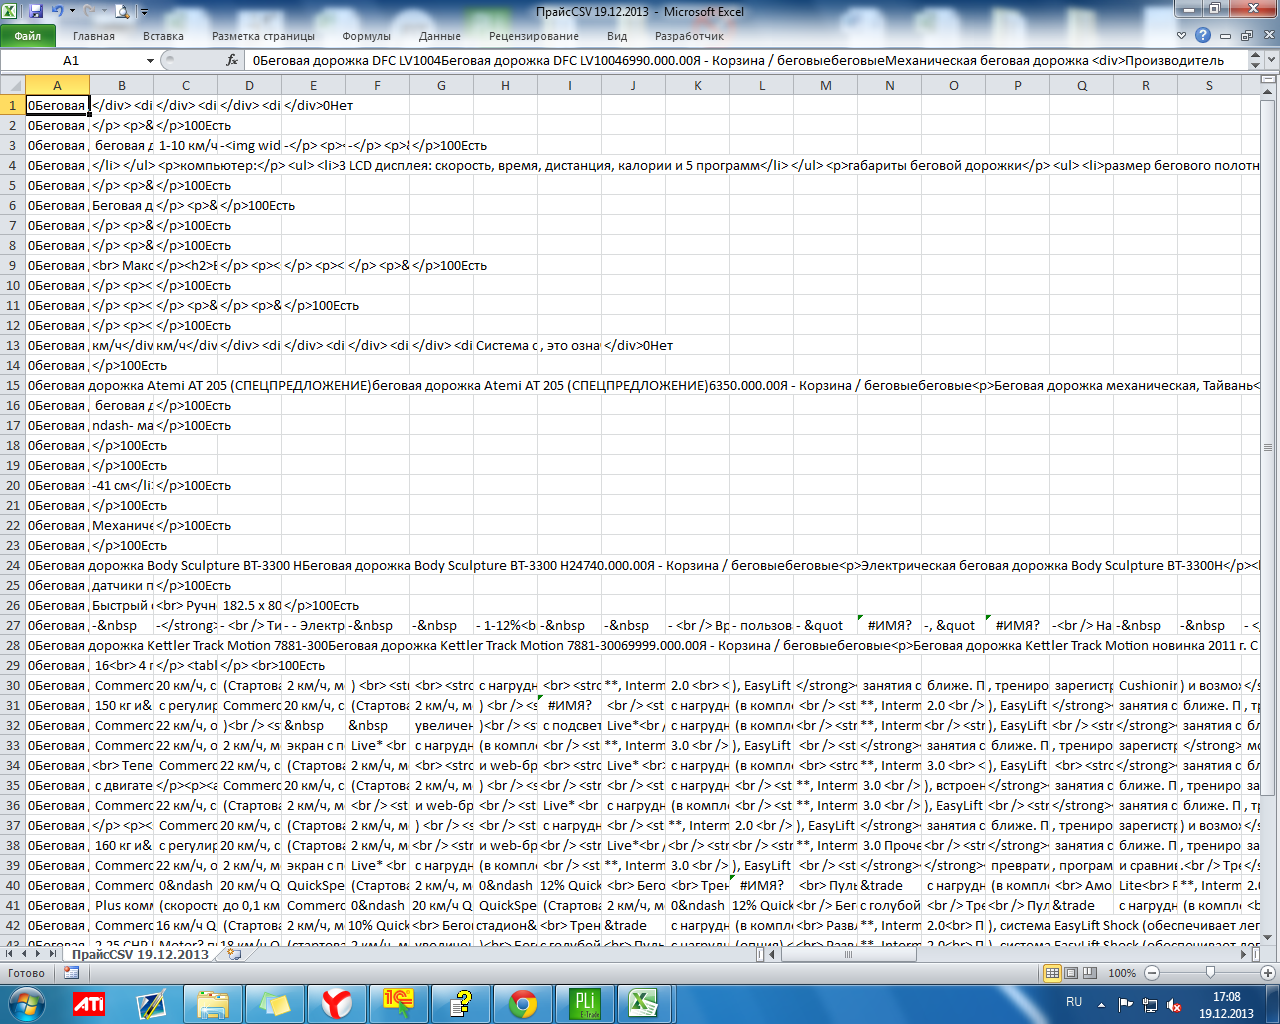The width and height of the screenshot is (1280, 1024).
Task: Click the Select All corner button
Action: click(x=12, y=85)
